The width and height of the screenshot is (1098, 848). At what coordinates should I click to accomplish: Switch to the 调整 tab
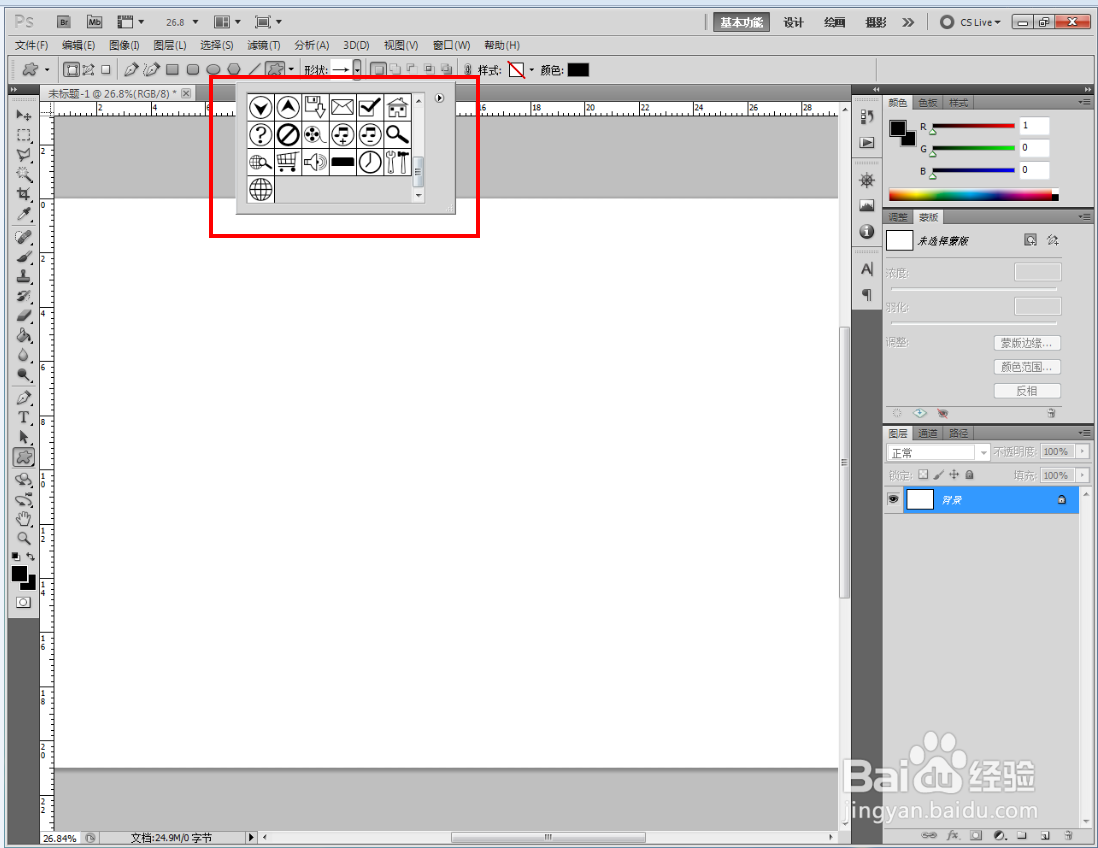coord(898,217)
